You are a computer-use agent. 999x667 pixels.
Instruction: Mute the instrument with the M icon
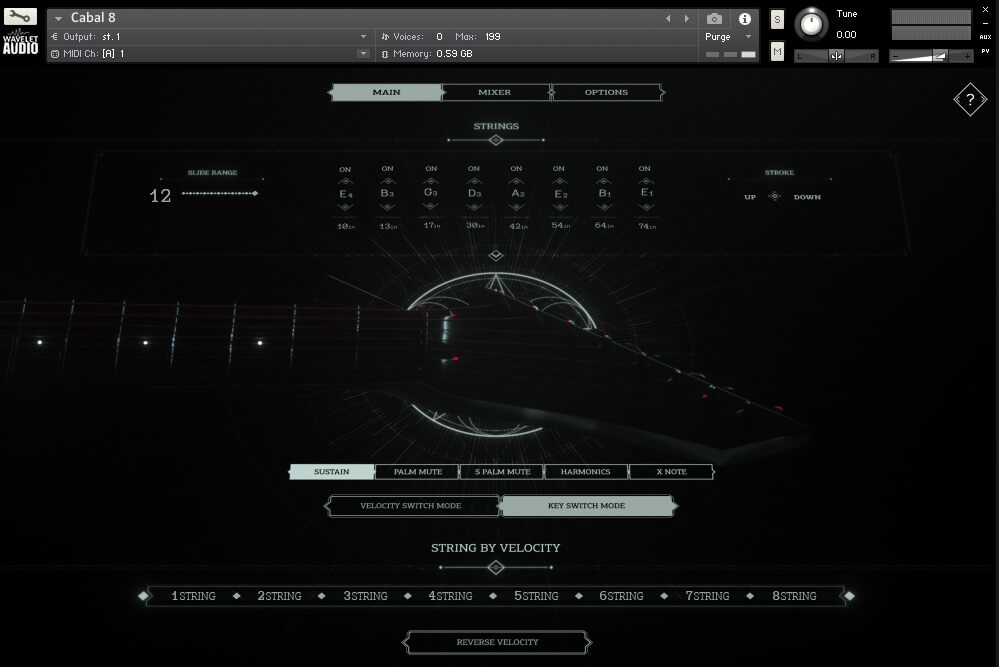coord(776,50)
